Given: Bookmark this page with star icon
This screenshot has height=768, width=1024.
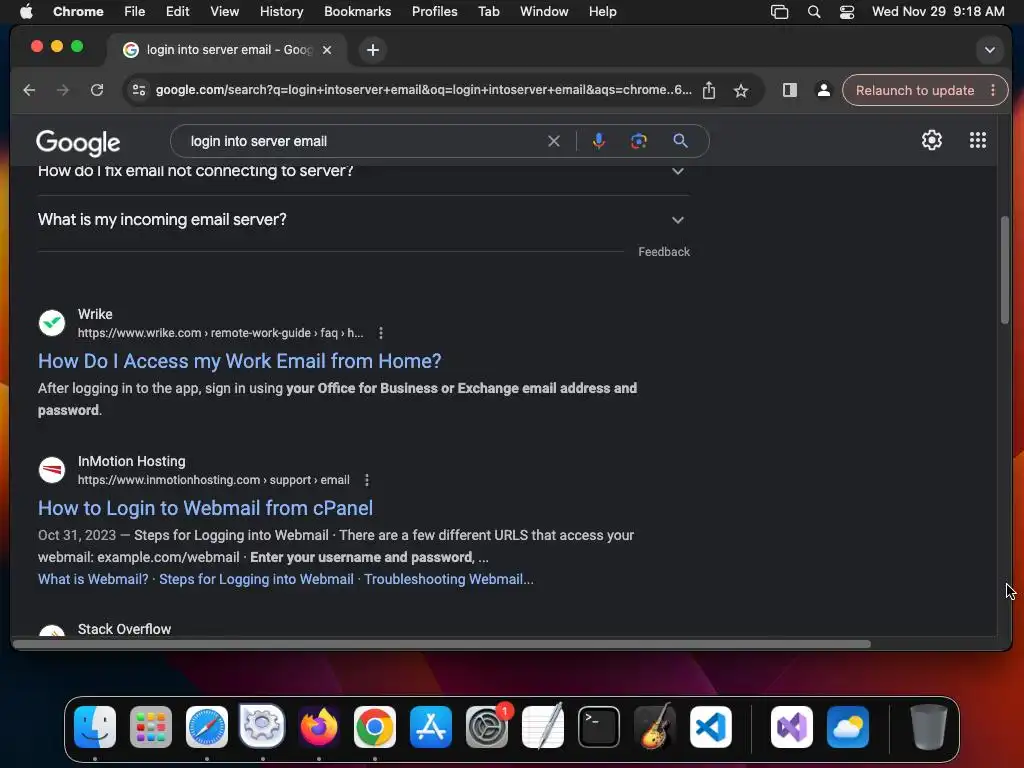Looking at the screenshot, I should click(741, 90).
